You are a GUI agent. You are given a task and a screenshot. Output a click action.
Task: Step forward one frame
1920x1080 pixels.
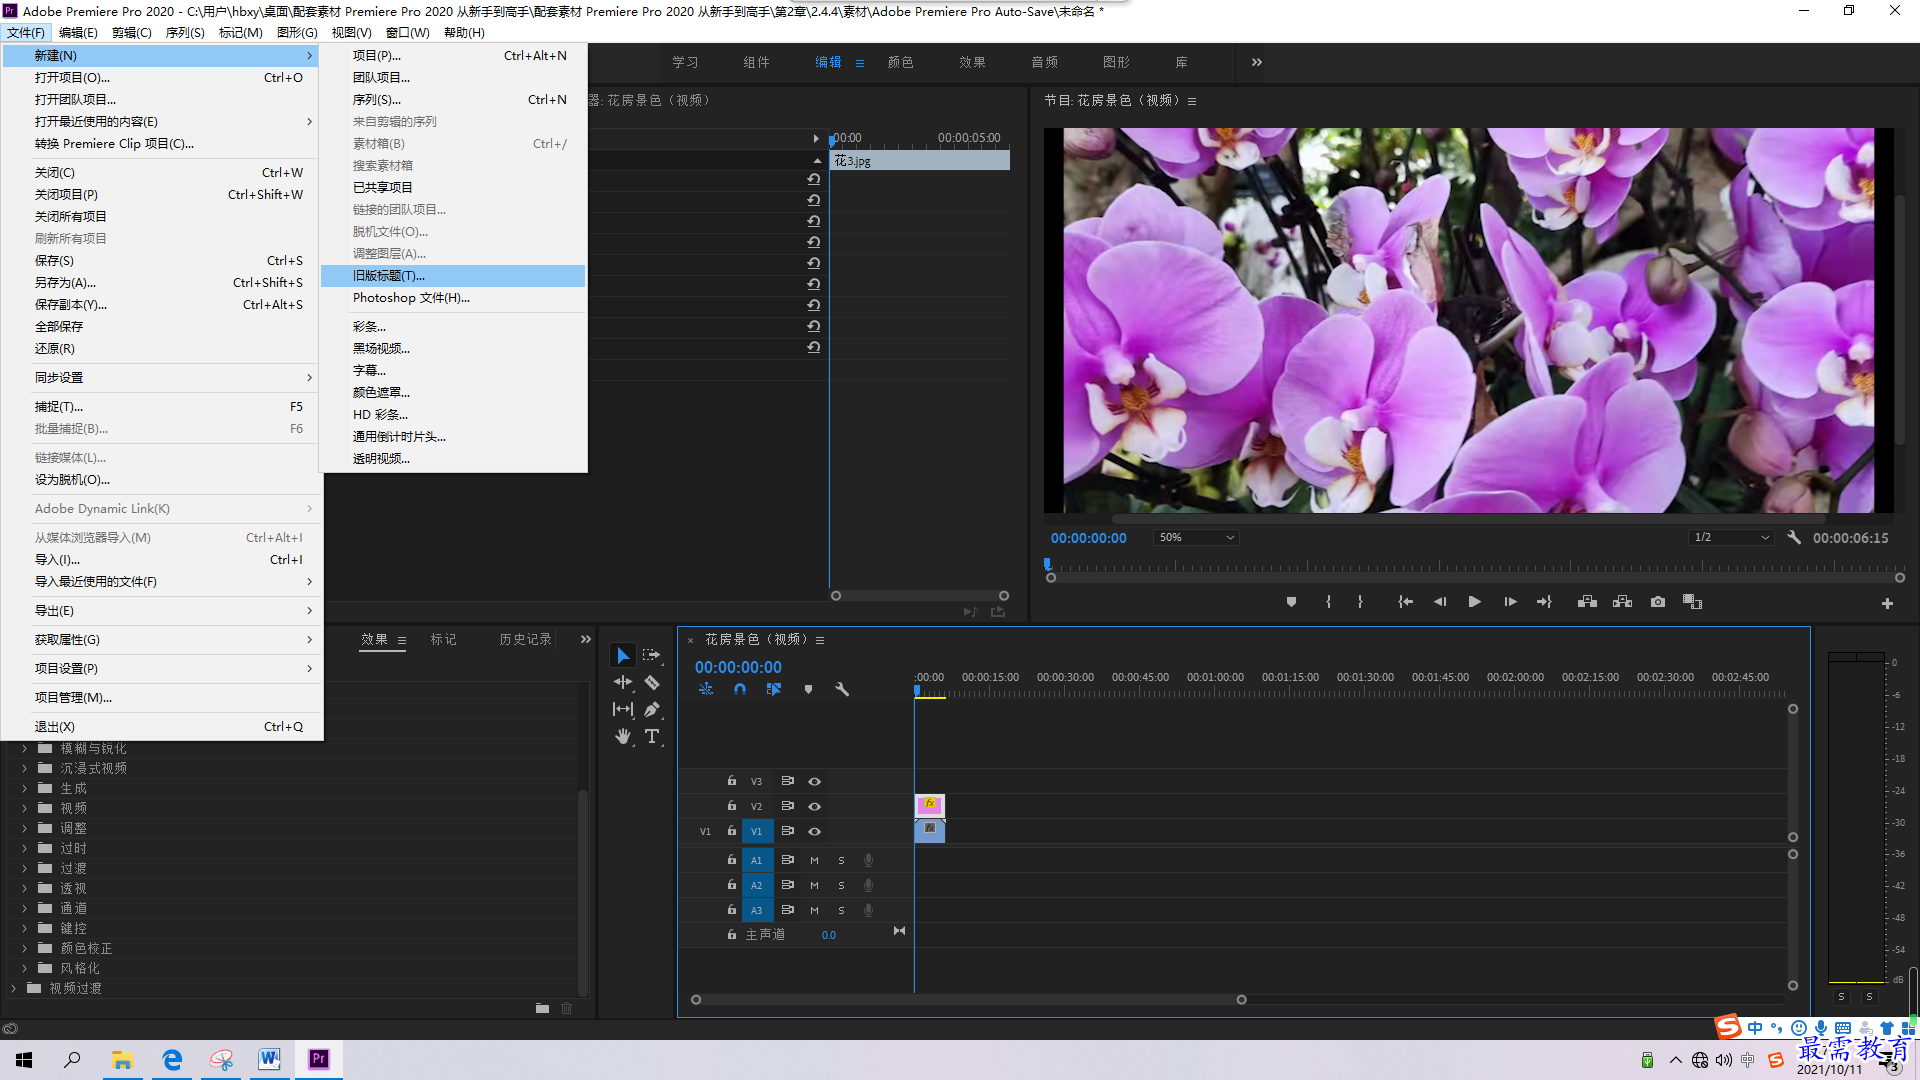click(x=1510, y=602)
